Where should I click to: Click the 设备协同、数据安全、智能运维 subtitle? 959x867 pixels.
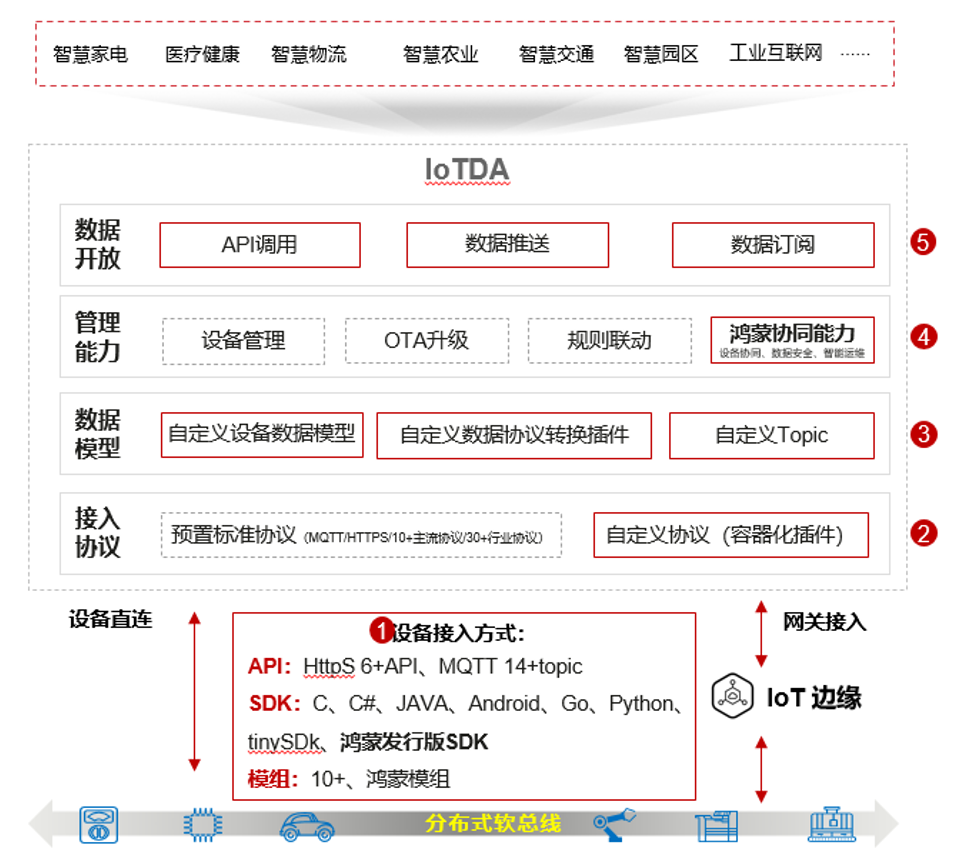[x=792, y=353]
